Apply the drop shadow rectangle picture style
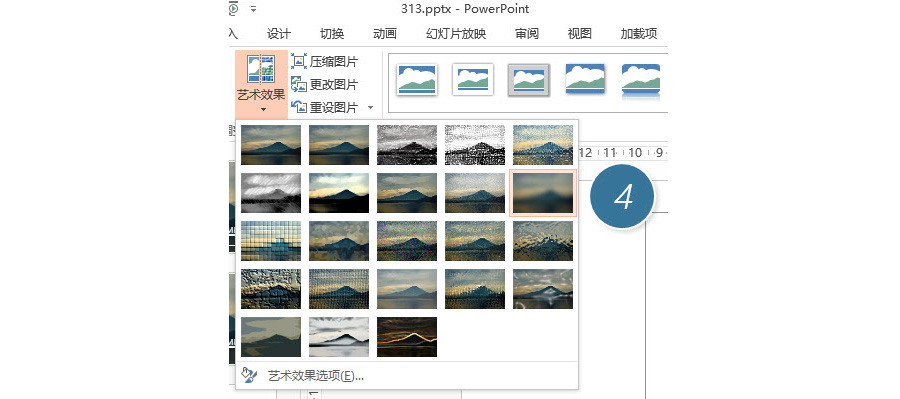The width and height of the screenshot is (900, 399). coord(585,79)
